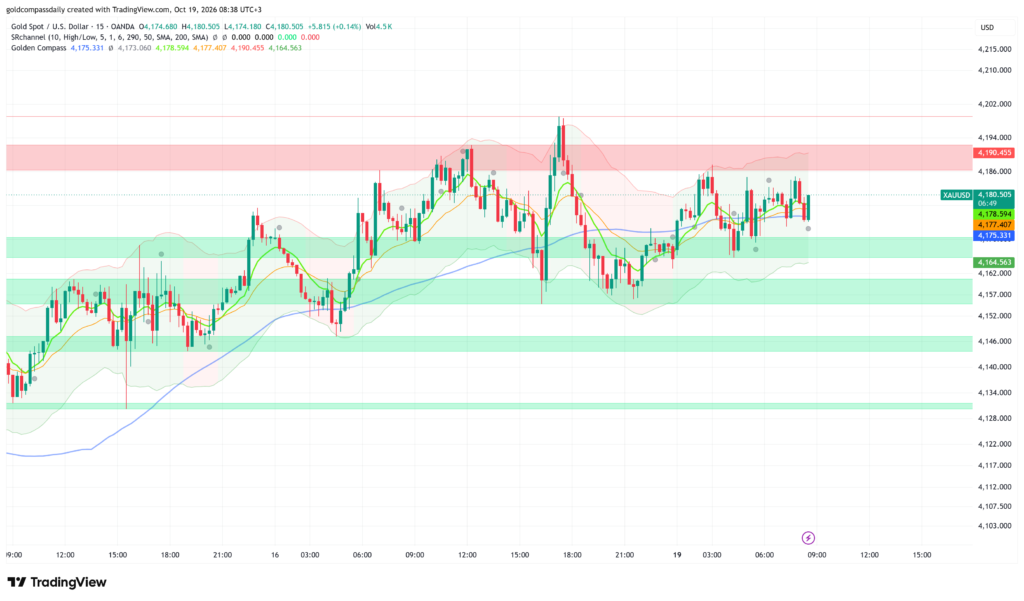Click the 4,215.000 price scale label
Image resolution: width=1024 pixels, height=601 pixels.
tap(995, 49)
